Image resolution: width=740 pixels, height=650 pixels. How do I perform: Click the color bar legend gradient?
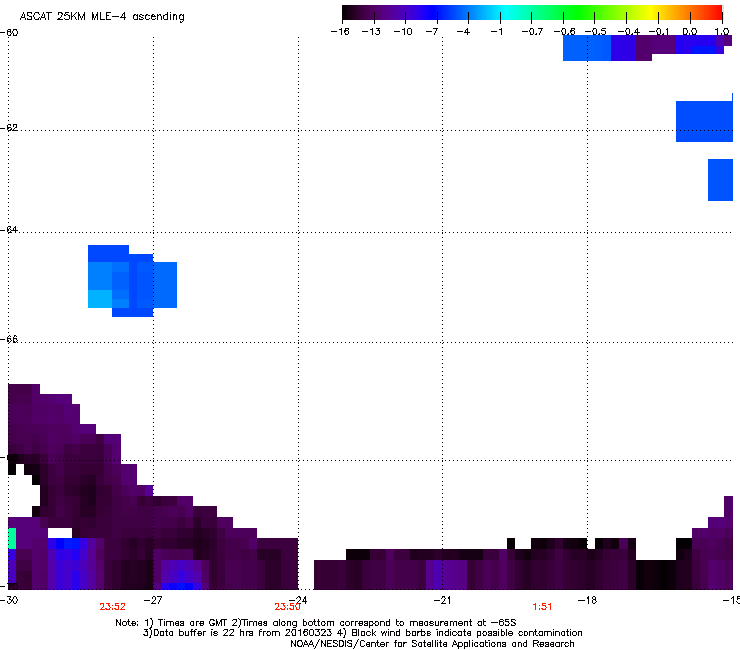point(532,13)
